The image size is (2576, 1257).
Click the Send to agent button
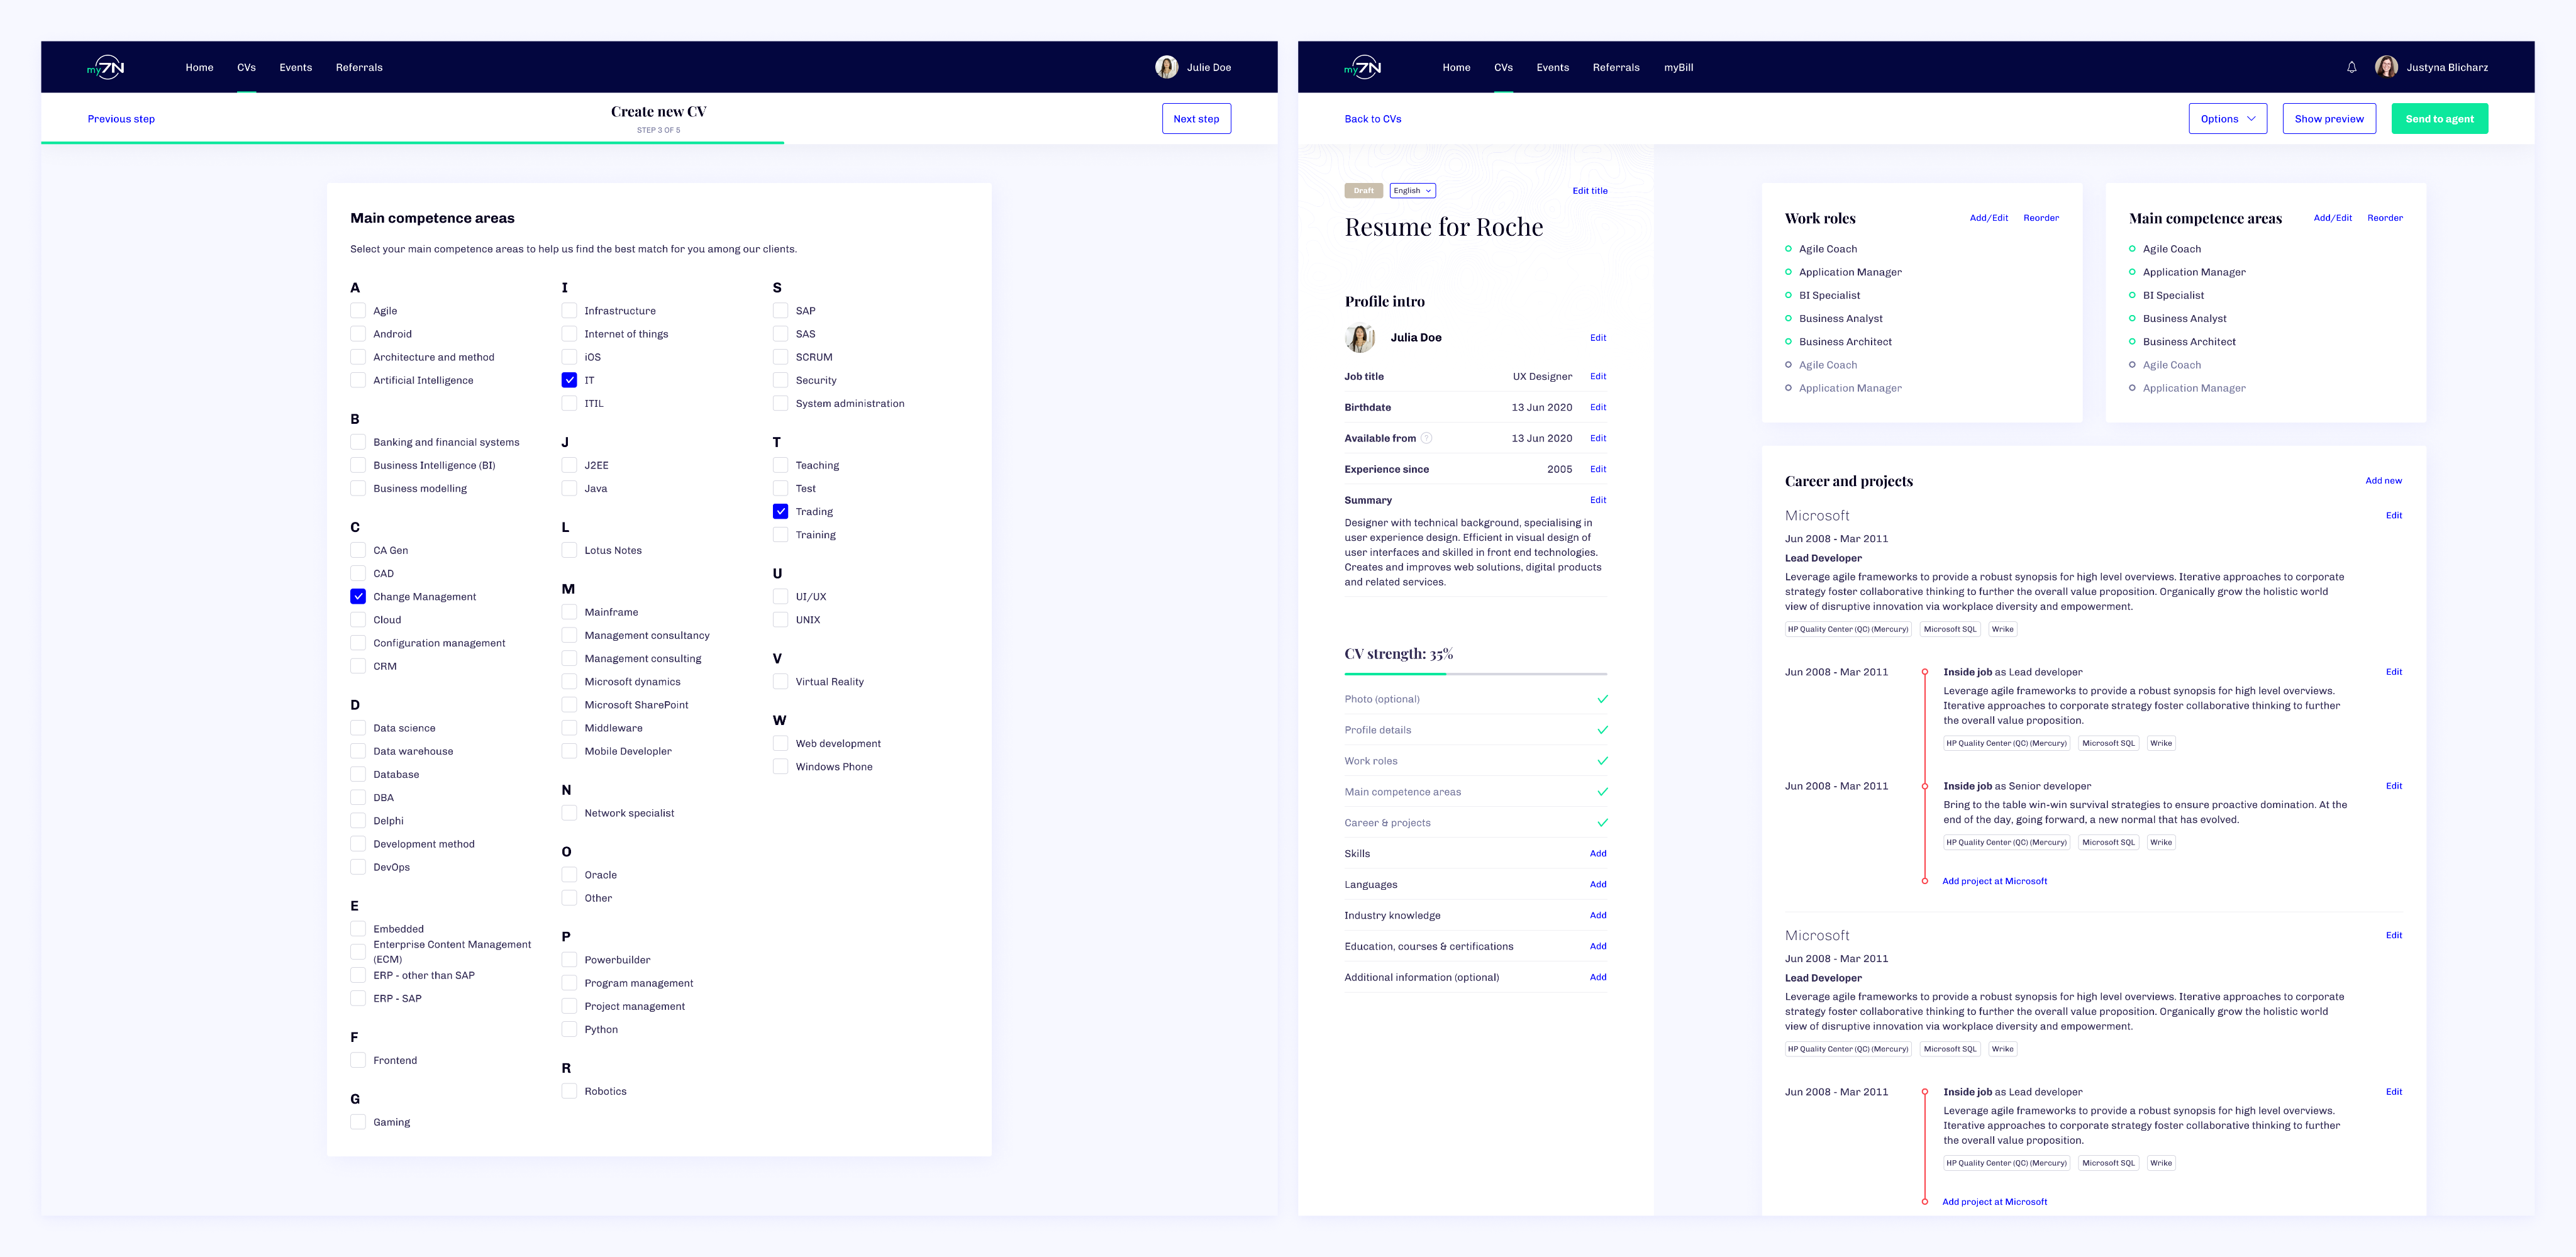tap(2439, 119)
